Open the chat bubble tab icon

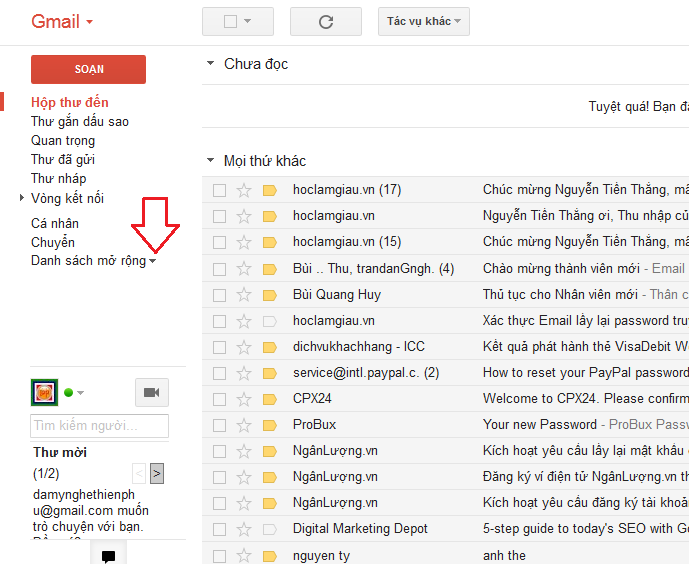pos(108,555)
